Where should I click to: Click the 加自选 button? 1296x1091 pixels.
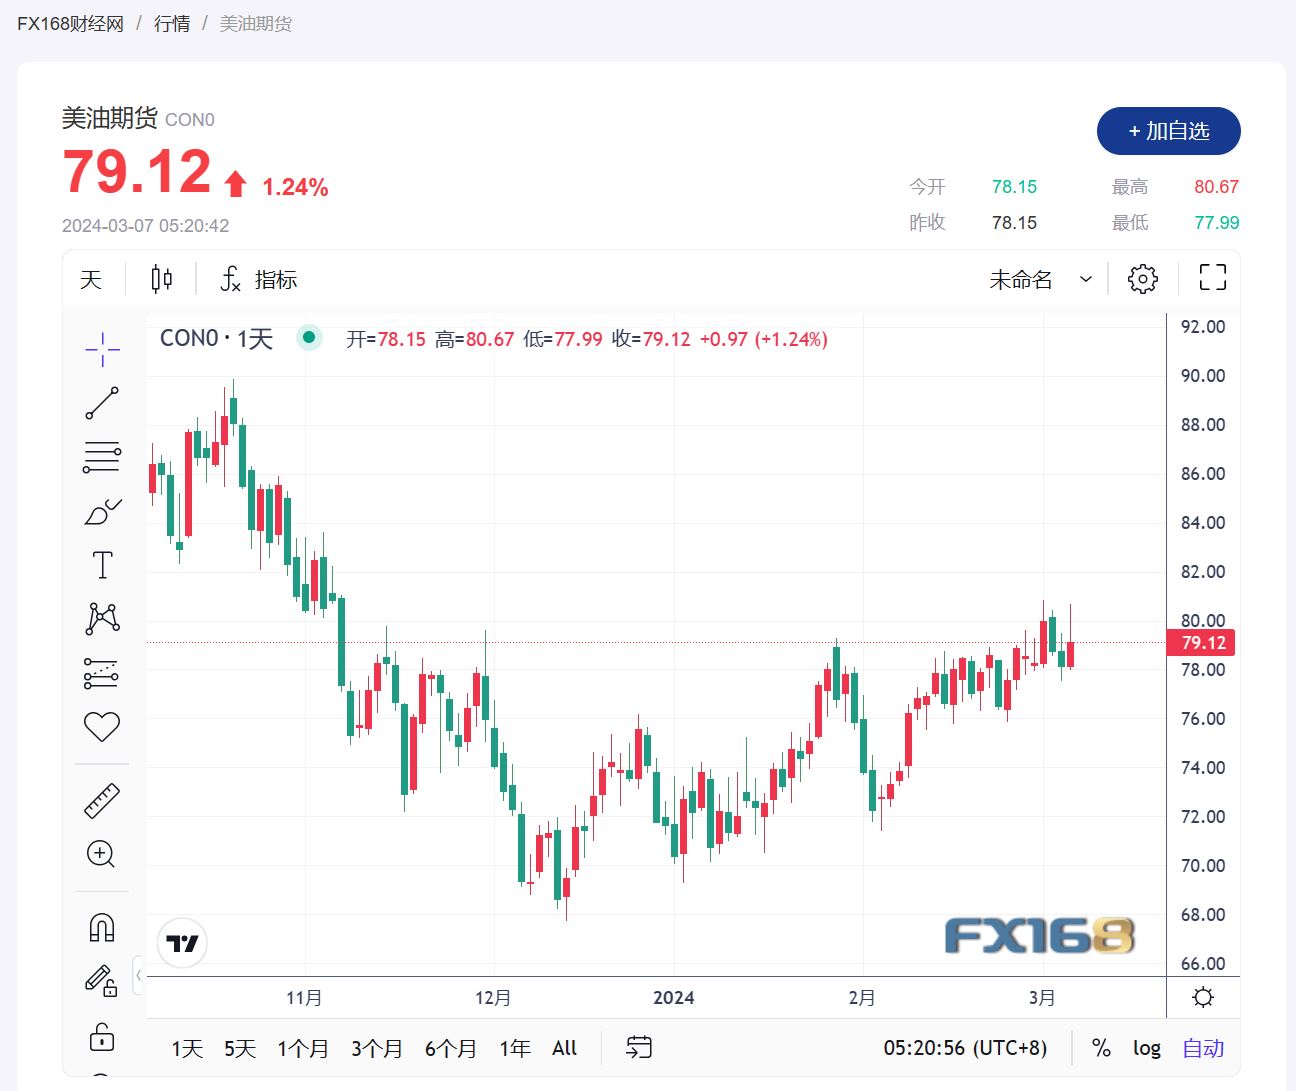(x=1168, y=131)
